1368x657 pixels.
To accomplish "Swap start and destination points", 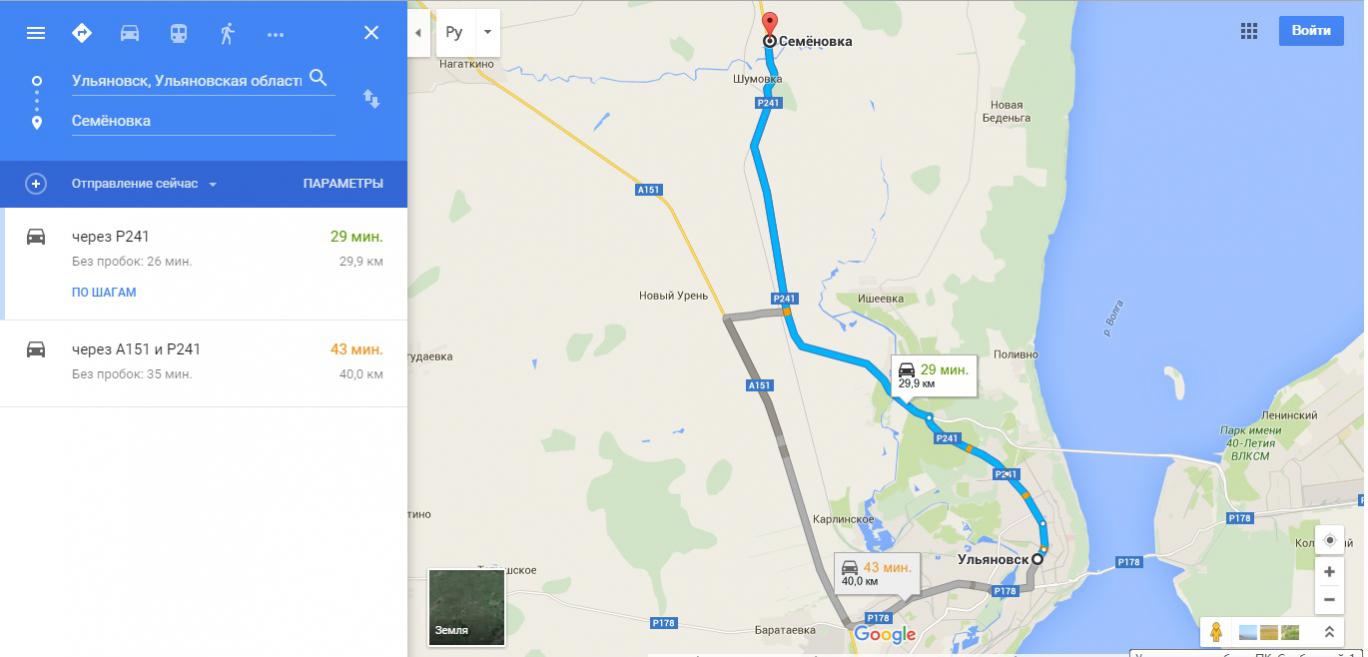I will tap(371, 99).
